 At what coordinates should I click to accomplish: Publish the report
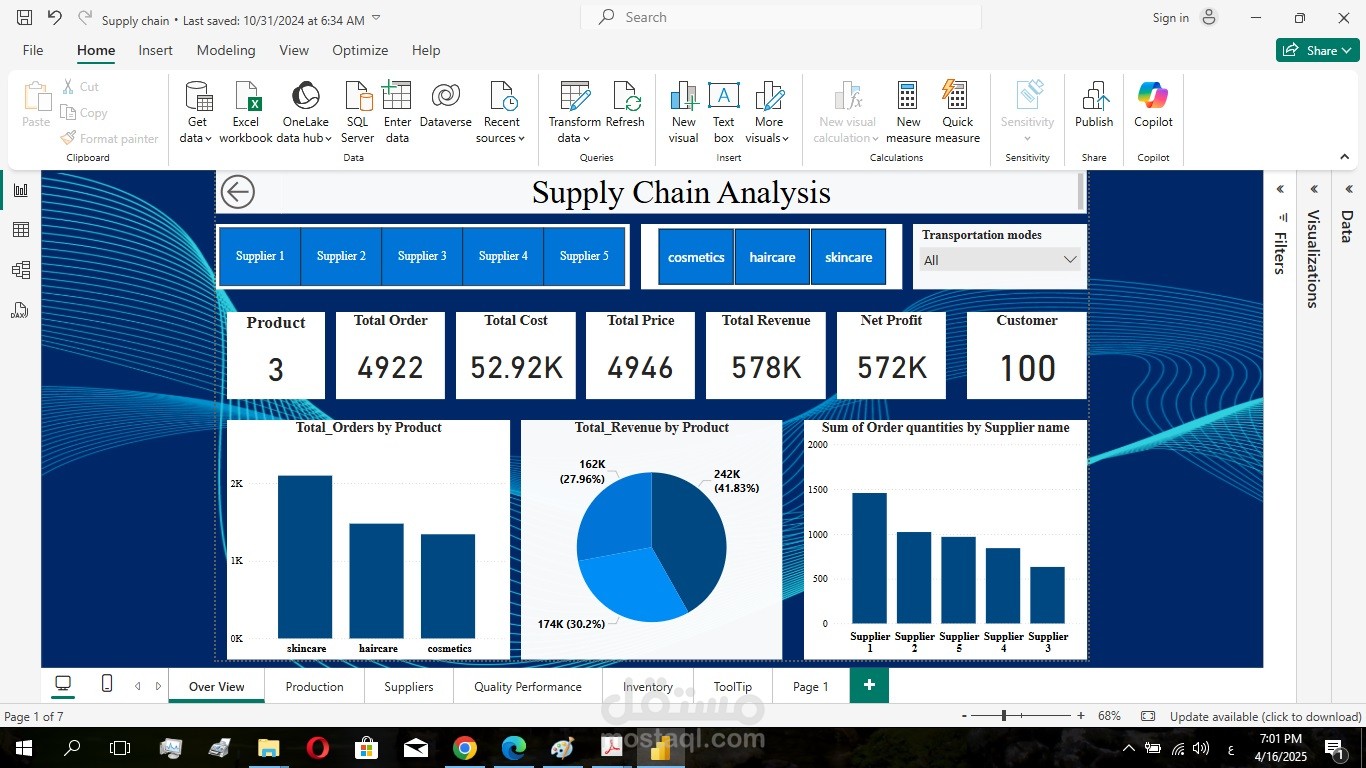point(1094,105)
